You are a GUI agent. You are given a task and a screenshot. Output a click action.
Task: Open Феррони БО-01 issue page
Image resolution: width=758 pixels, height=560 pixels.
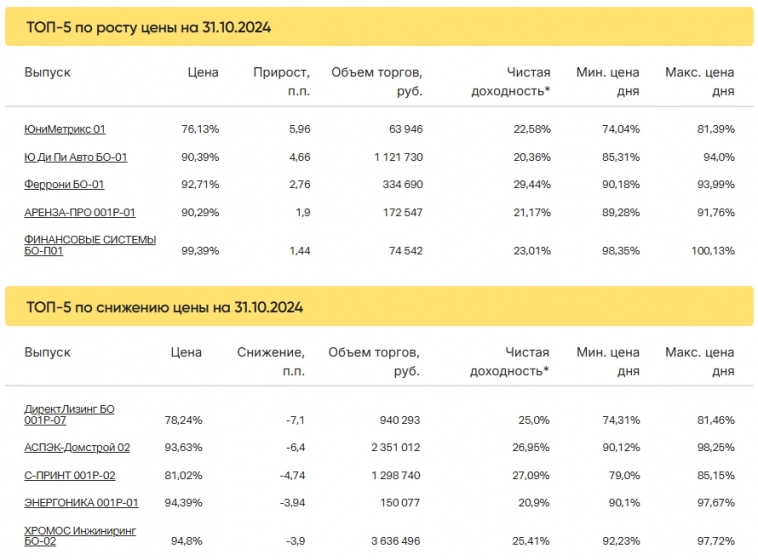(64, 185)
